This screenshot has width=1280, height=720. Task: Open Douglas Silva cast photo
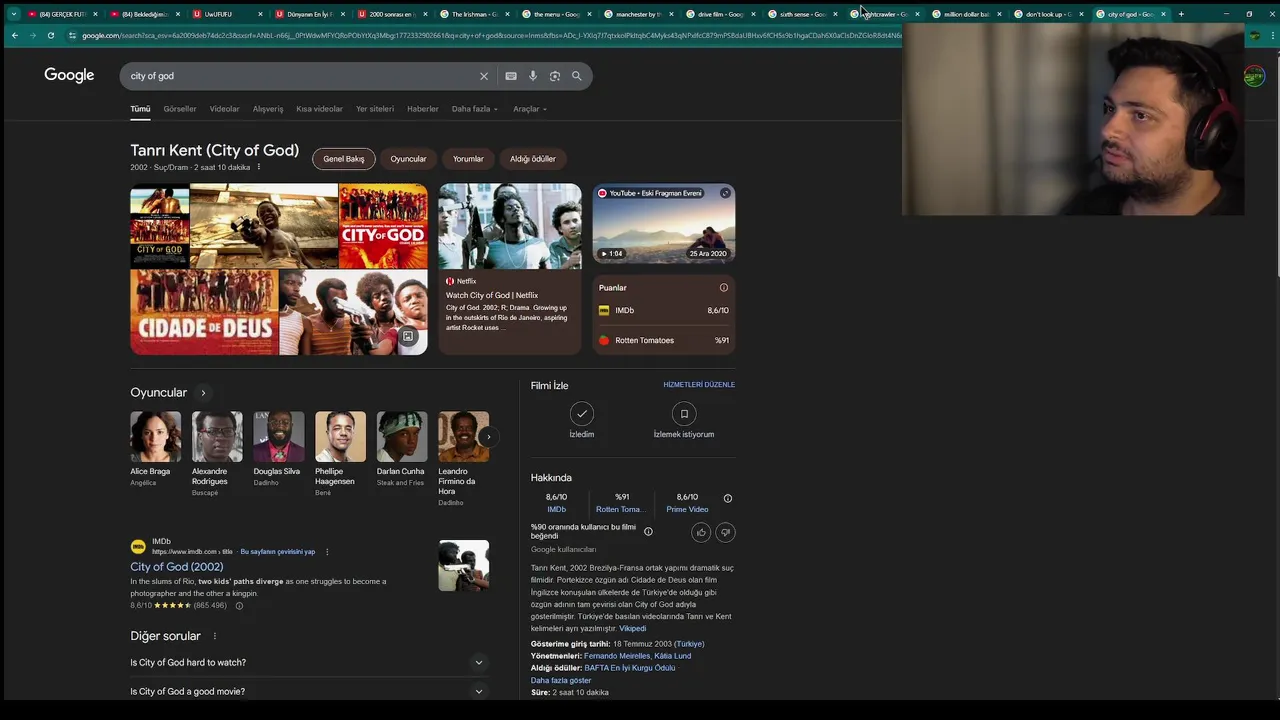(x=279, y=437)
